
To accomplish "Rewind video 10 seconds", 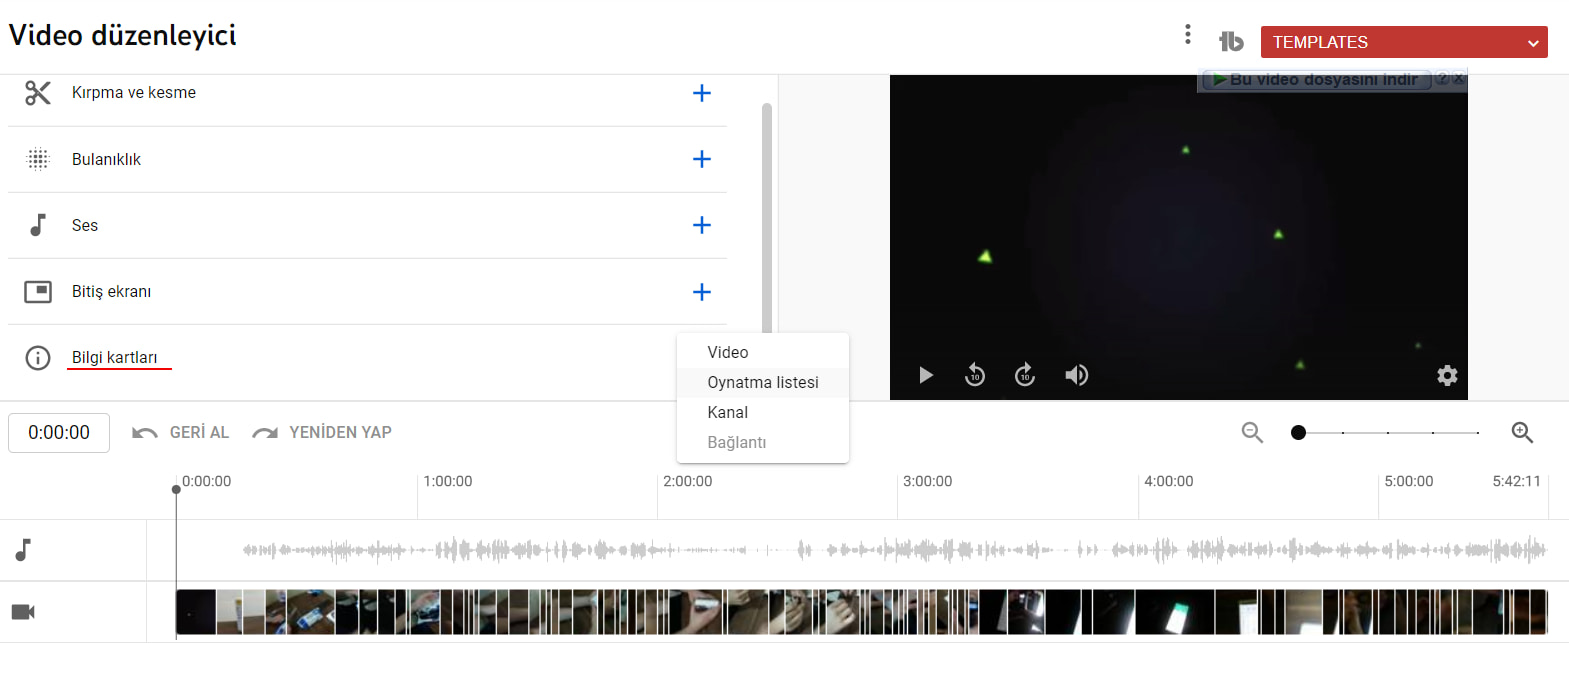I will (975, 375).
